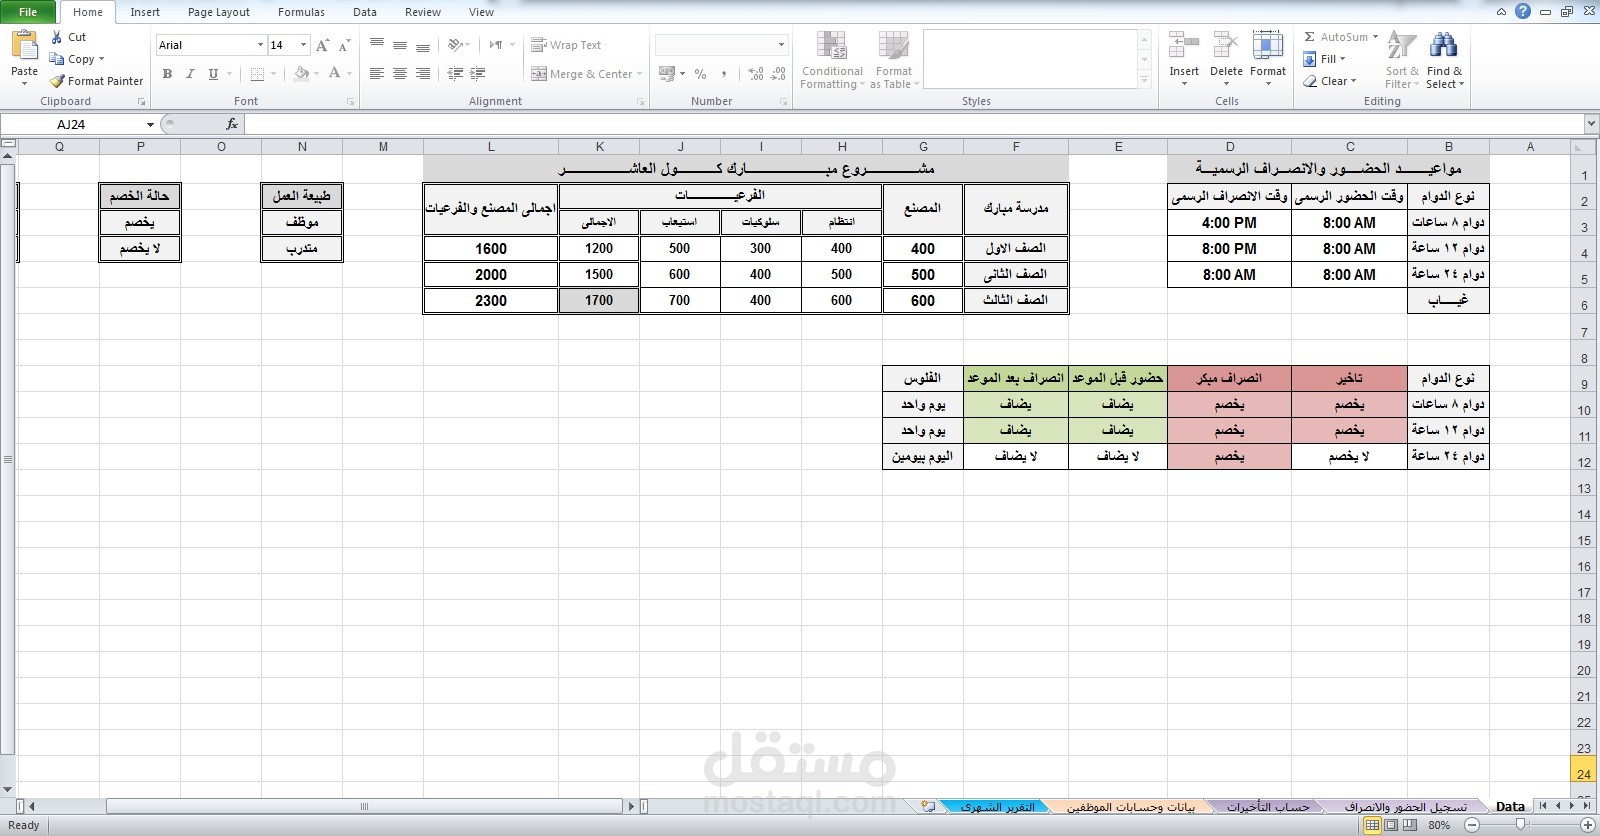Select column header L

click(491, 146)
